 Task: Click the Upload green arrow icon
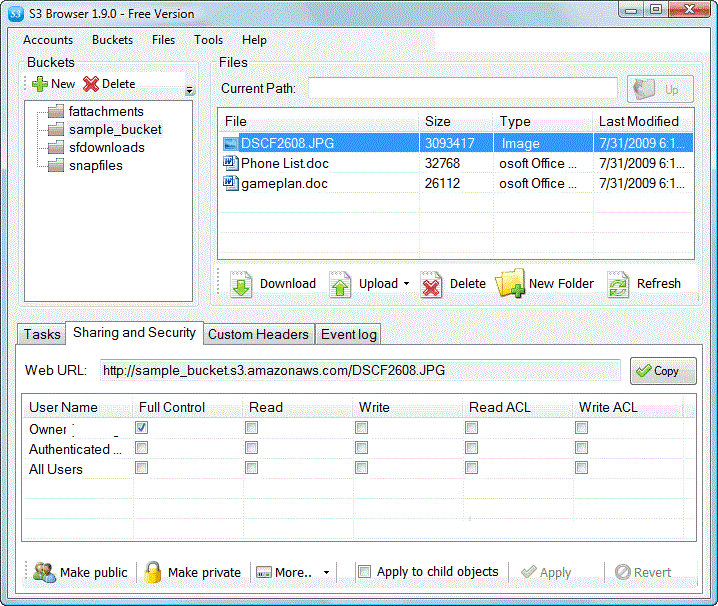(x=341, y=284)
